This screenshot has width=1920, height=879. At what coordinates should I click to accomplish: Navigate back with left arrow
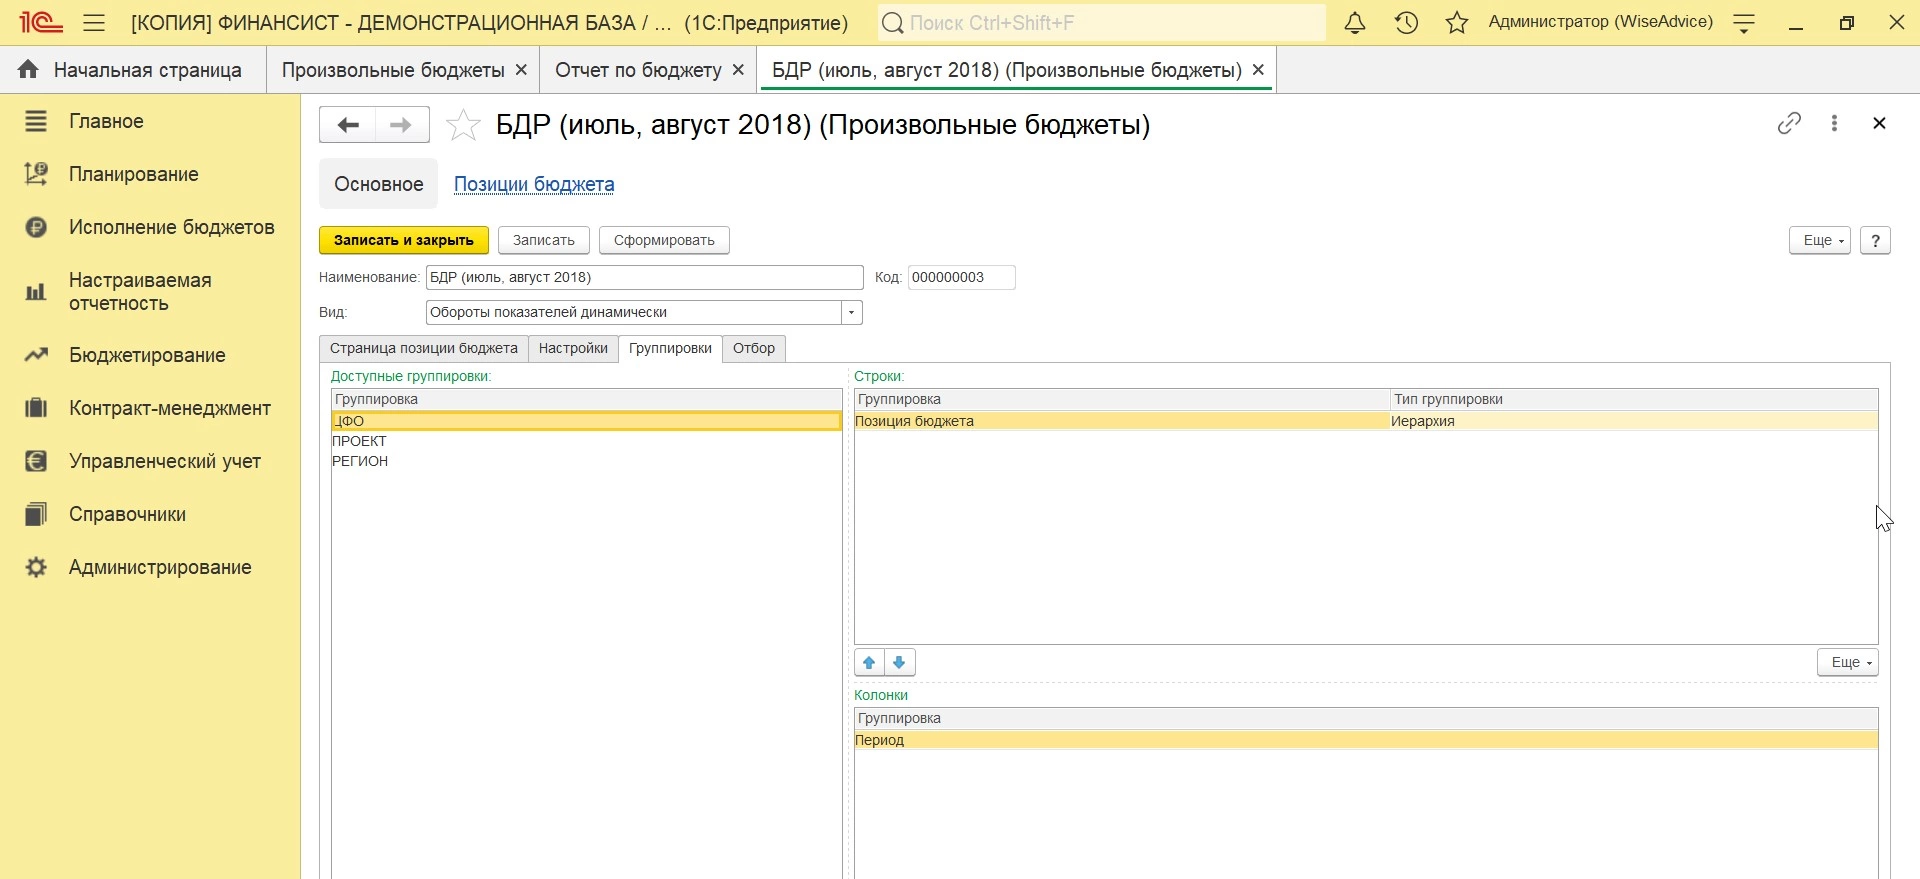coord(347,125)
